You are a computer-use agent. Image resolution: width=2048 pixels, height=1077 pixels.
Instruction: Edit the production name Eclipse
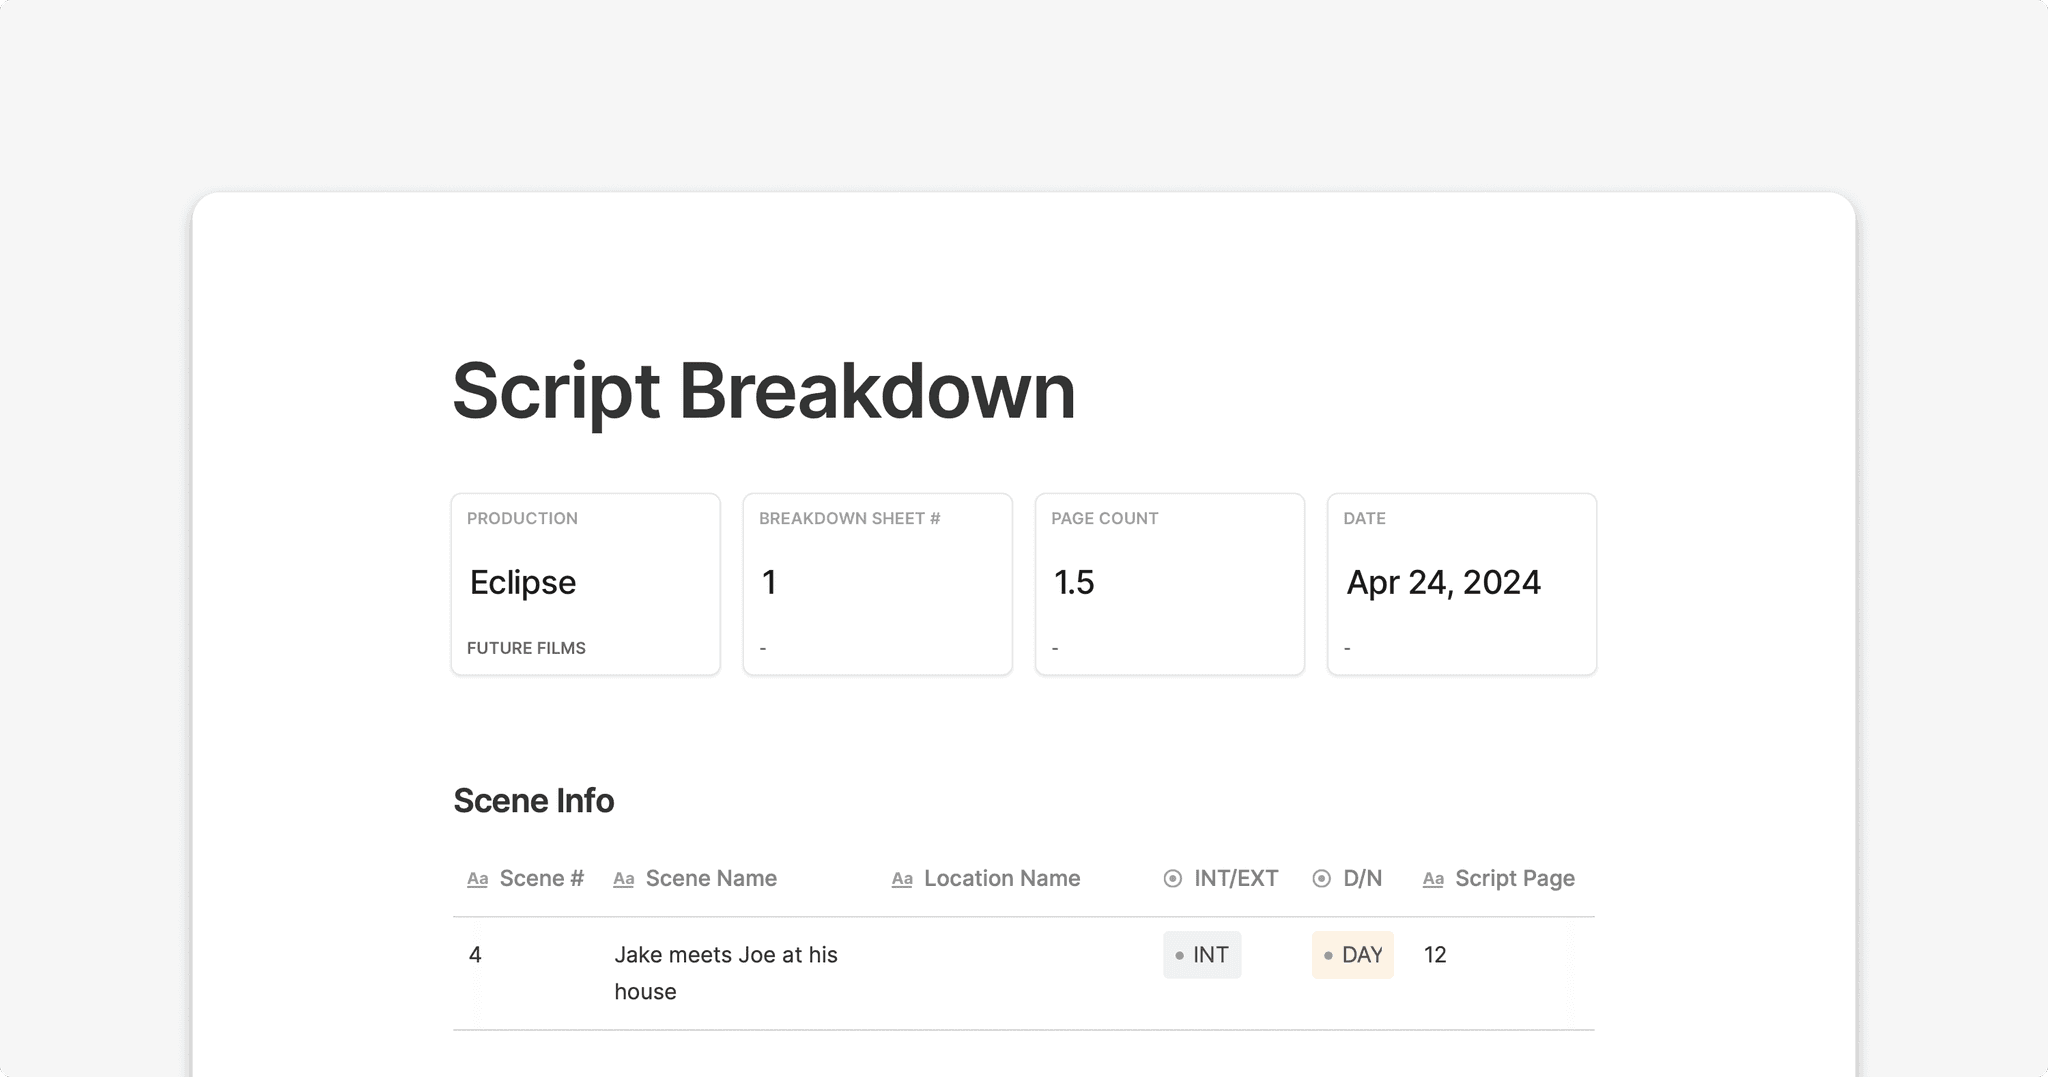pos(522,582)
